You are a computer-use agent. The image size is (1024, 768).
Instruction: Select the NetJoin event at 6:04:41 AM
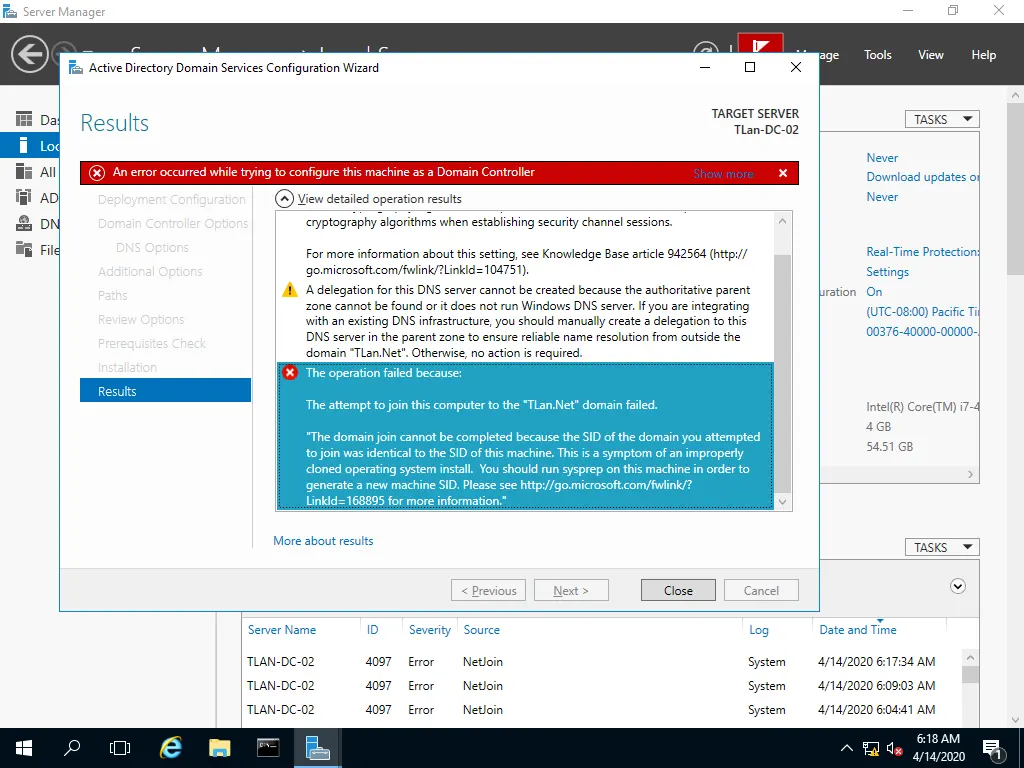tap(601, 710)
